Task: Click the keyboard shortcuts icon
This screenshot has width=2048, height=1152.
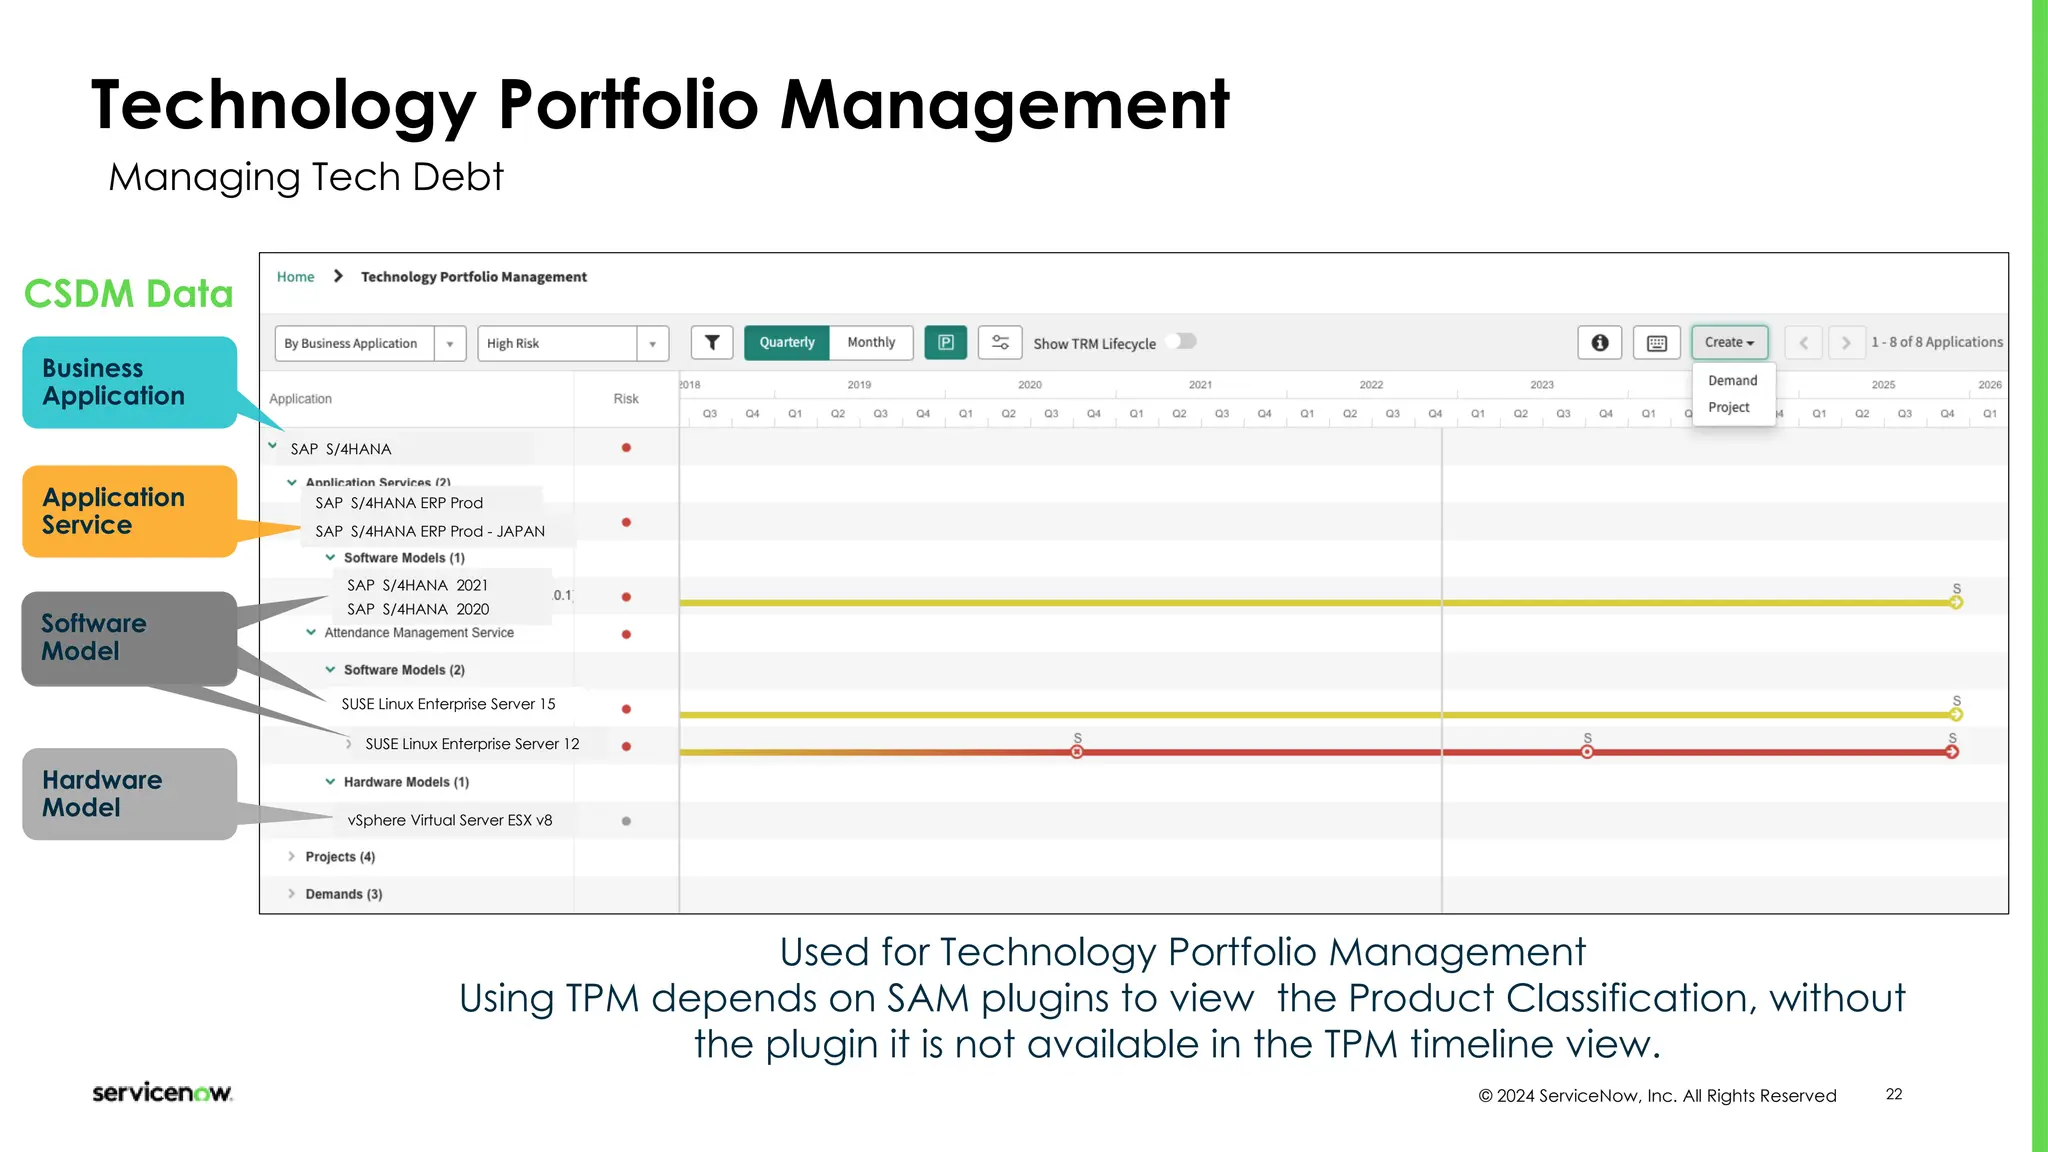Action: [x=1656, y=343]
